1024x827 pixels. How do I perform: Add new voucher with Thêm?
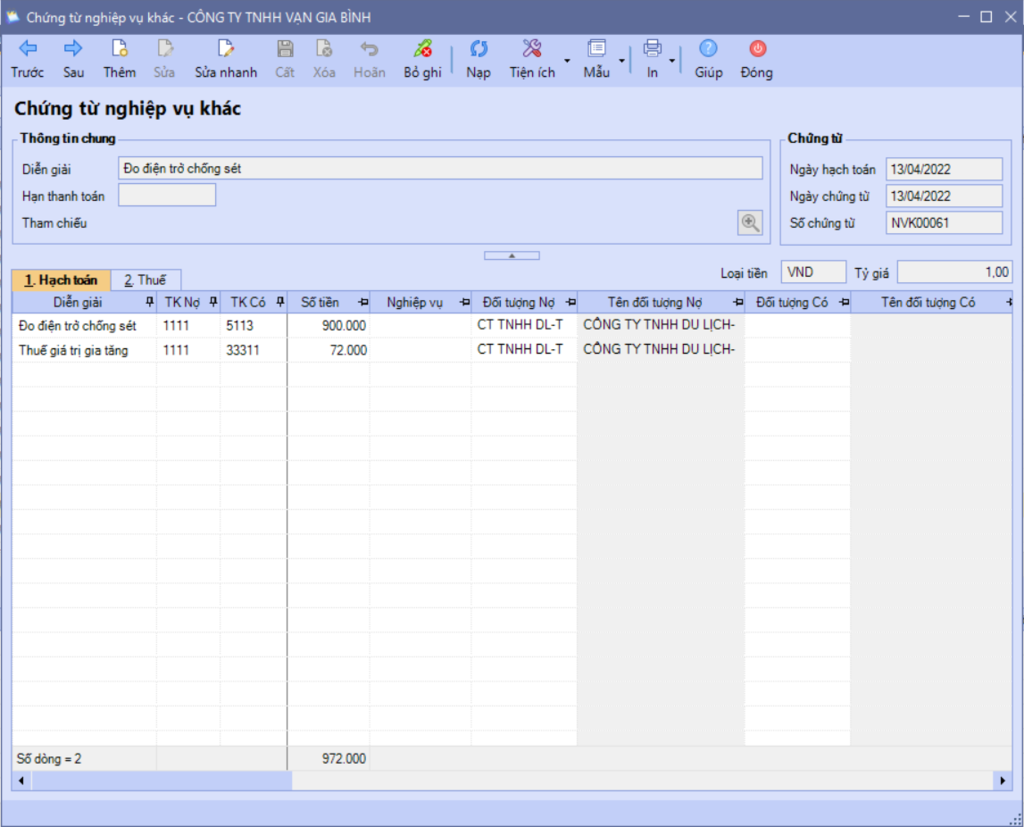click(x=120, y=59)
